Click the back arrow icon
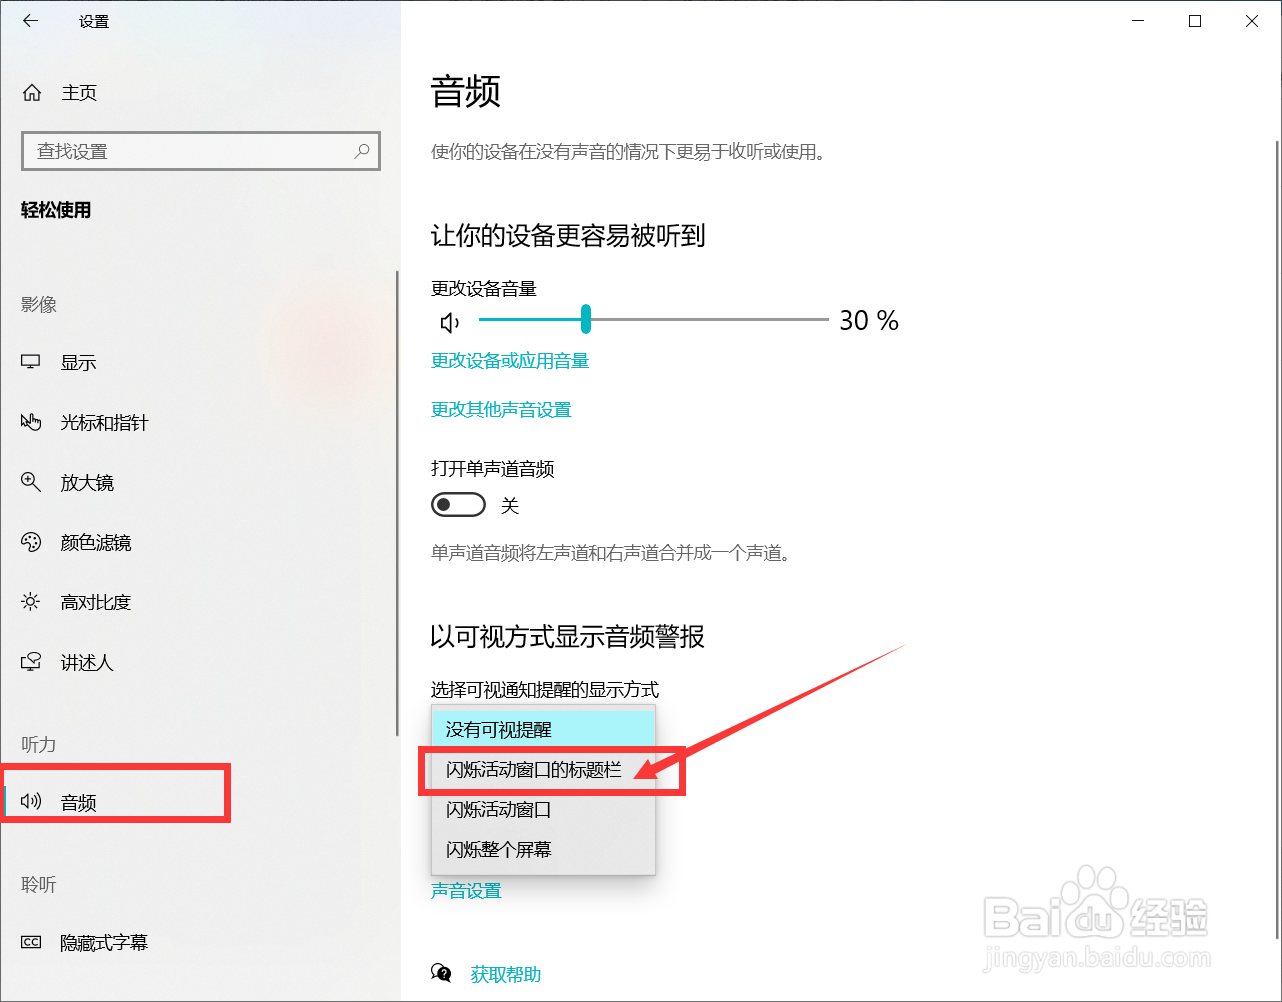1282x1002 pixels. [31, 21]
